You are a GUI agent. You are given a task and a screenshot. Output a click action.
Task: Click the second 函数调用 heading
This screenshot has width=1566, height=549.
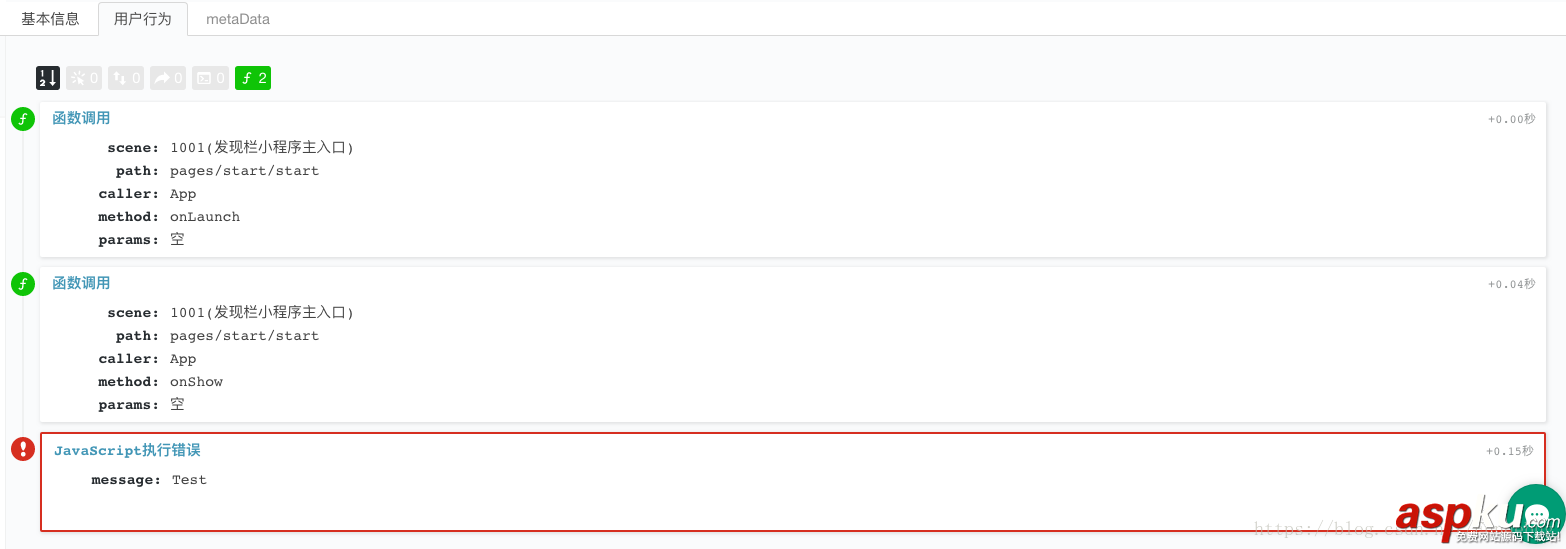click(x=81, y=283)
